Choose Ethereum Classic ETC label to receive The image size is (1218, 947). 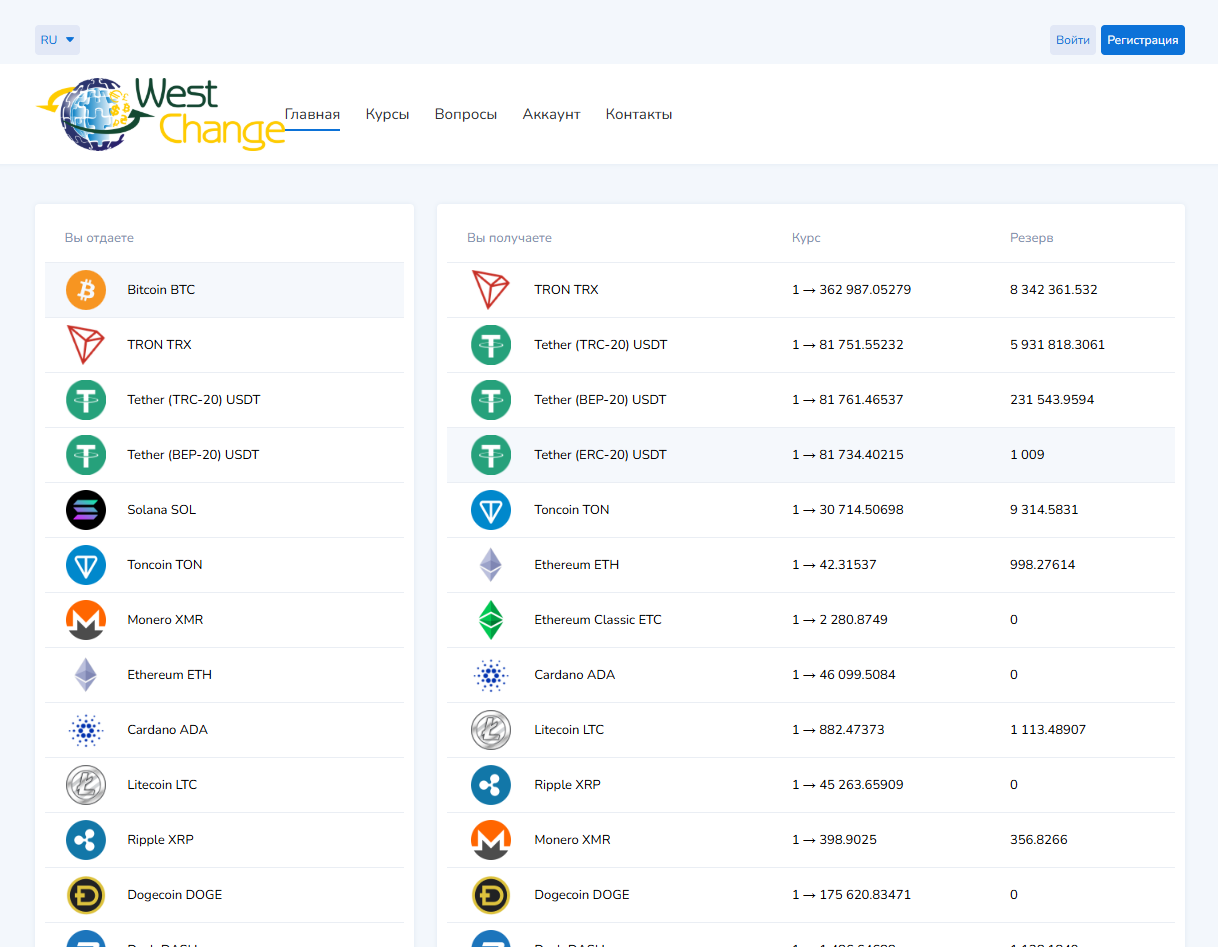tap(598, 620)
